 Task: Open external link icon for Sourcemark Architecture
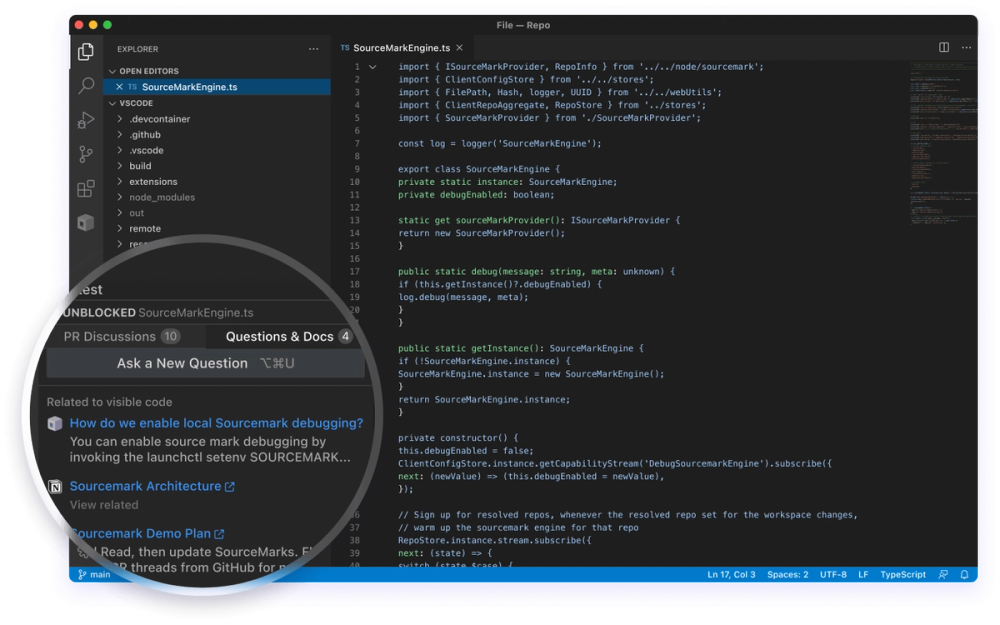230,487
